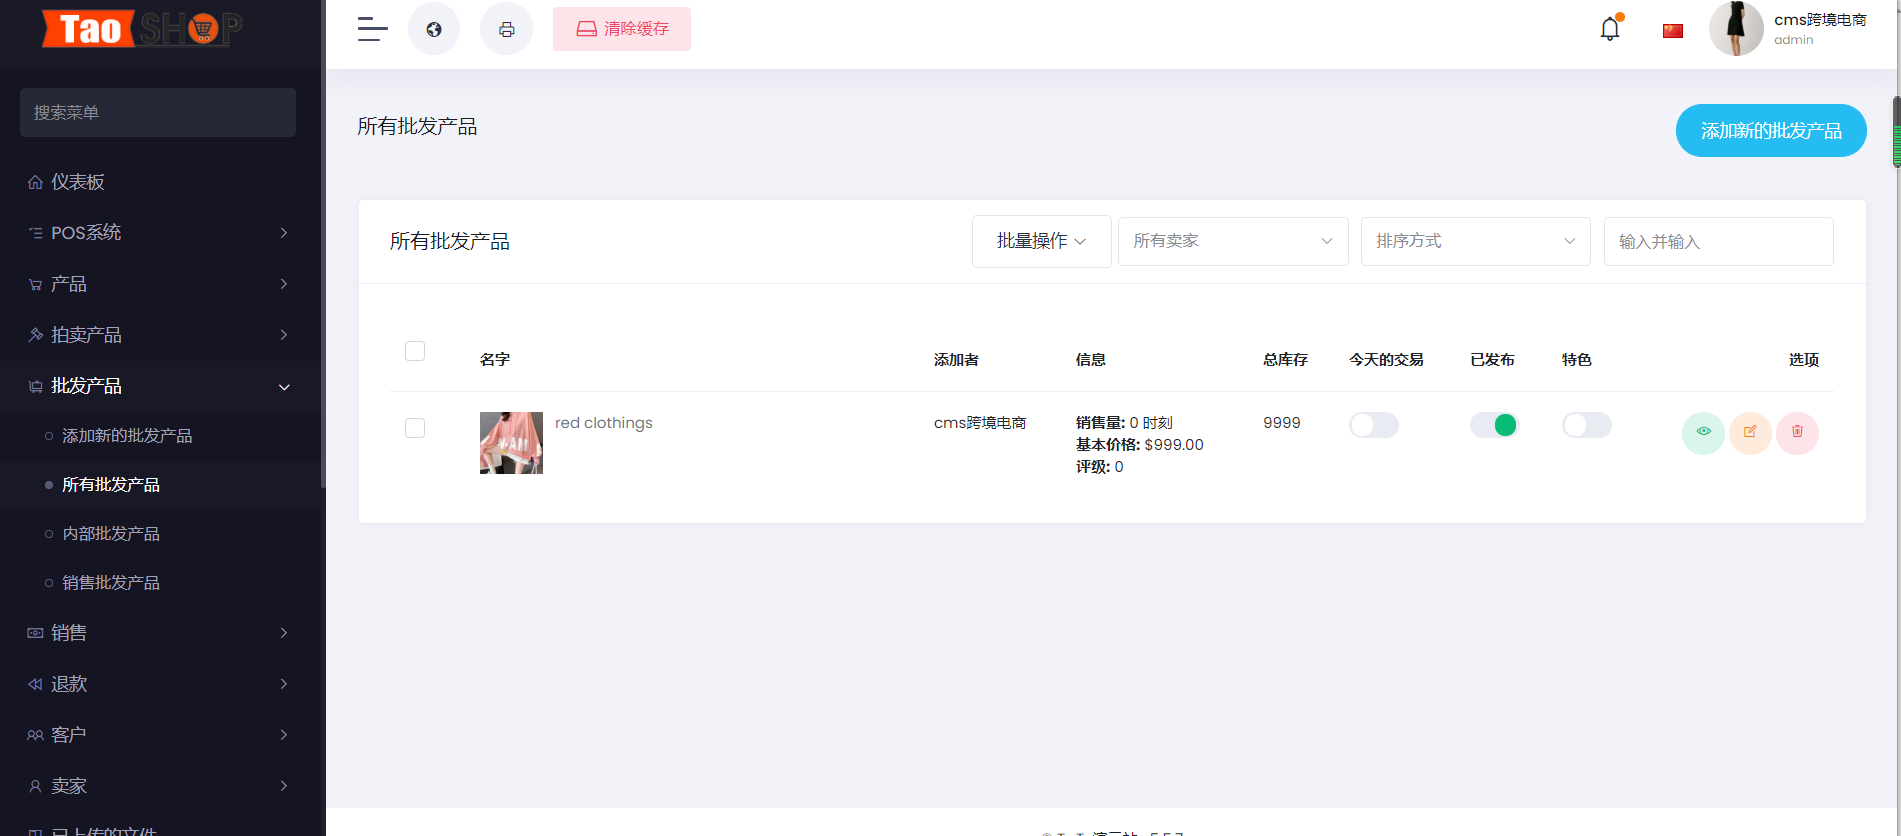Delete red clothings with trash icon
Viewport: 1901px width, 836px height.
(x=1797, y=432)
